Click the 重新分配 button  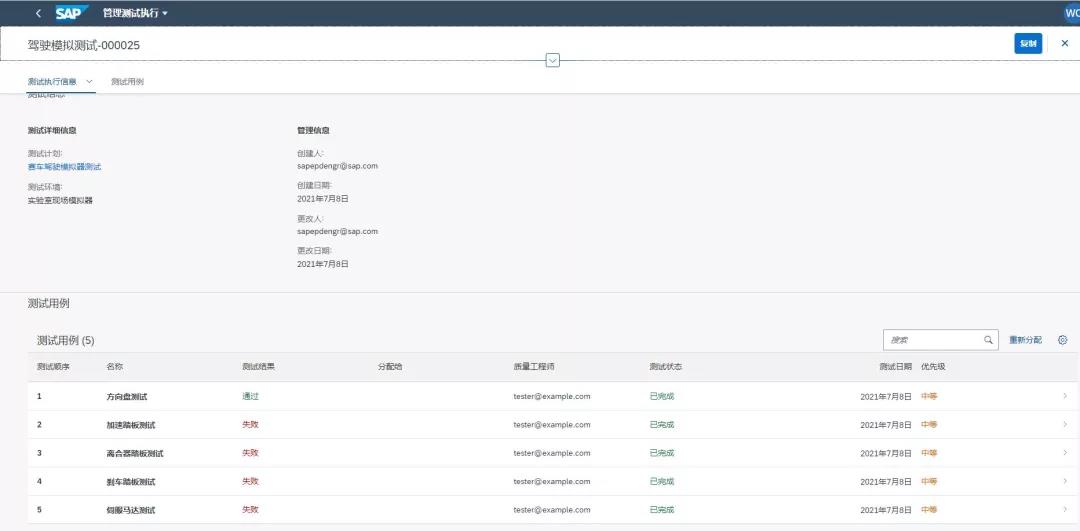[1025, 340]
